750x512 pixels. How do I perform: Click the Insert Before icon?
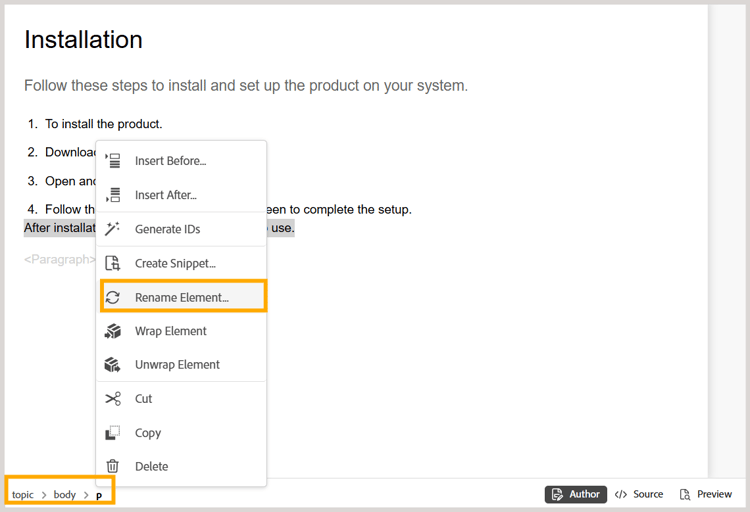click(x=113, y=161)
